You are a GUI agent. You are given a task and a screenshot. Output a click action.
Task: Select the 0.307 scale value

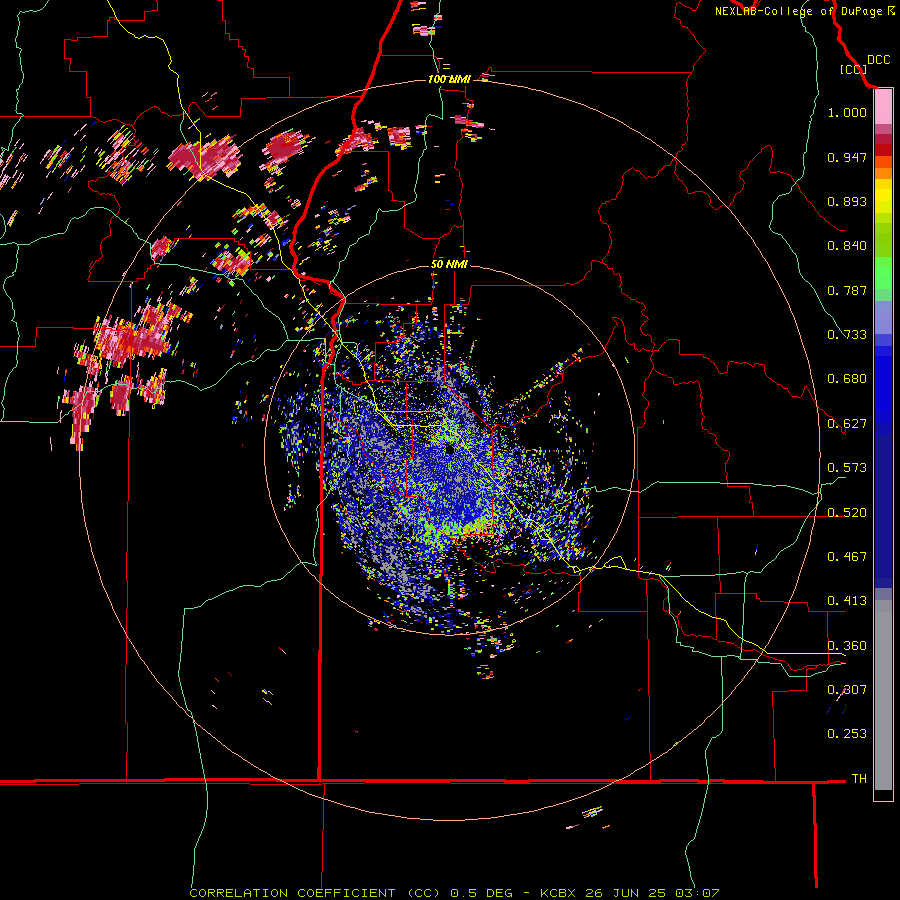(x=847, y=690)
